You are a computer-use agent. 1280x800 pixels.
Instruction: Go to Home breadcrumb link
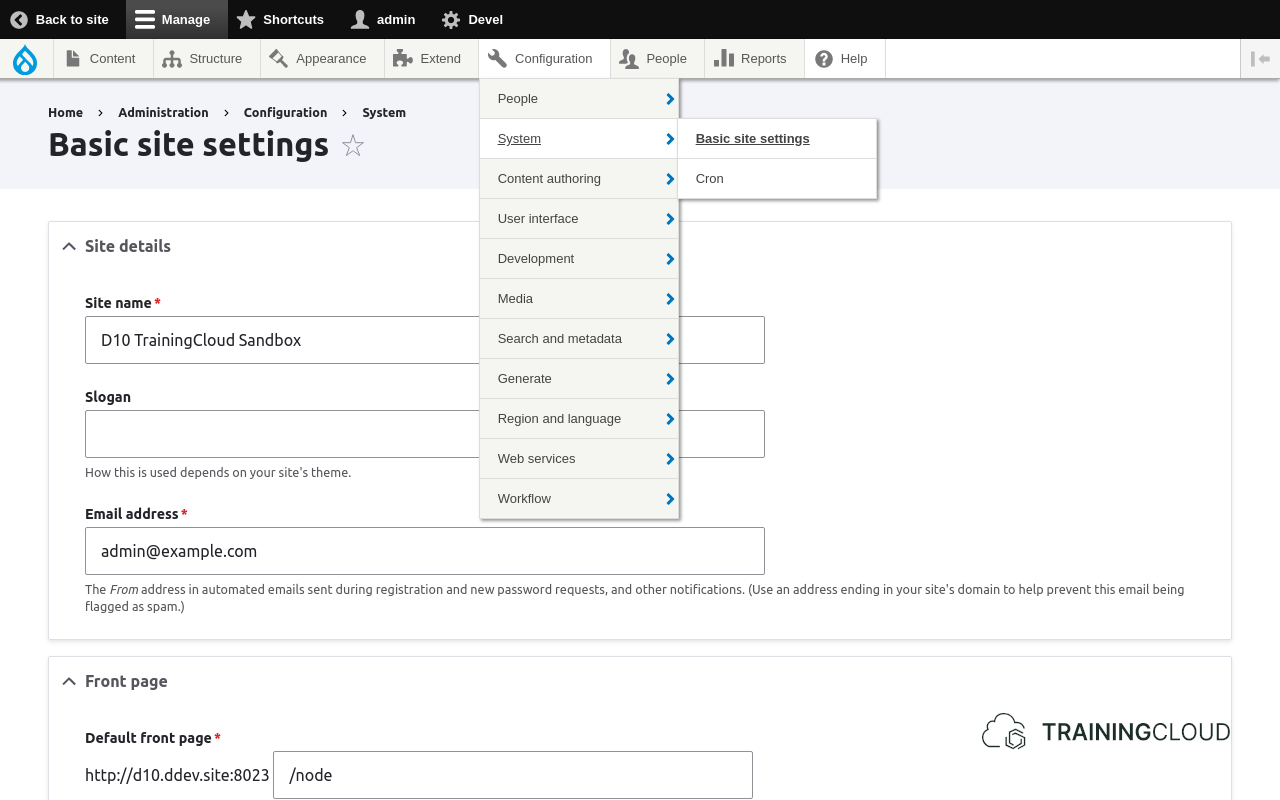coord(65,112)
